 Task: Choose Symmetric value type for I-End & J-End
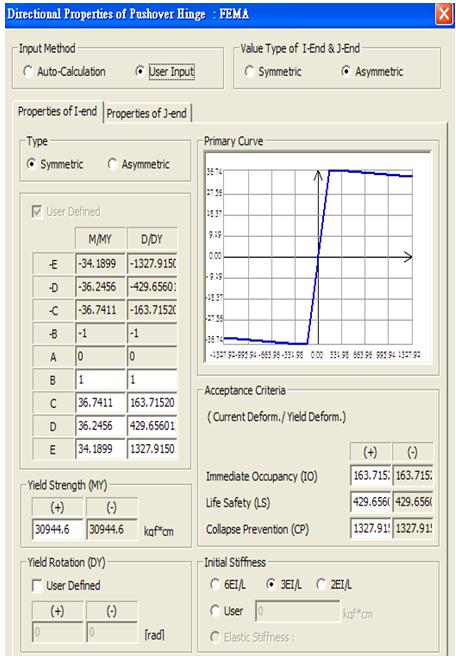[x=273, y=72]
